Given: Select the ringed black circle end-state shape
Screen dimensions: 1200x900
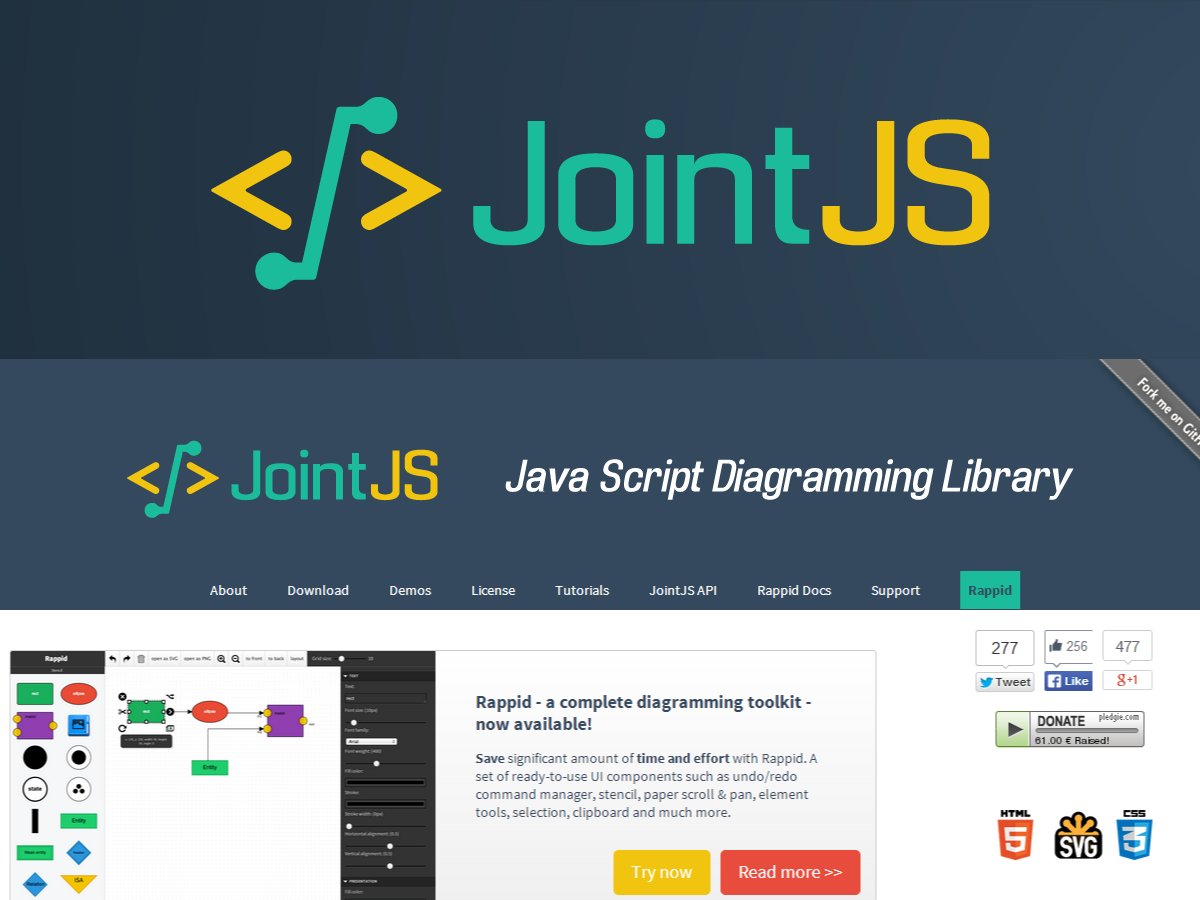Looking at the screenshot, I should tap(79, 757).
